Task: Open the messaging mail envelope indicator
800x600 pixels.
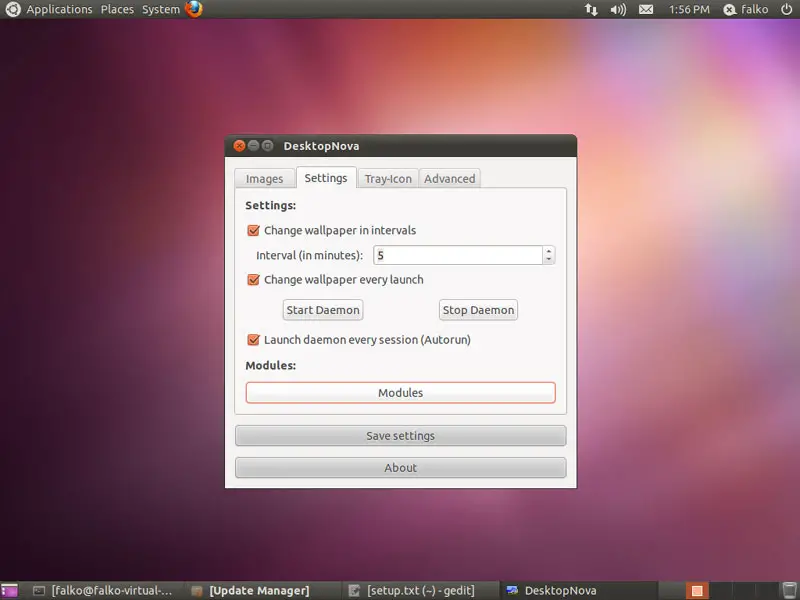Action: tap(646, 9)
